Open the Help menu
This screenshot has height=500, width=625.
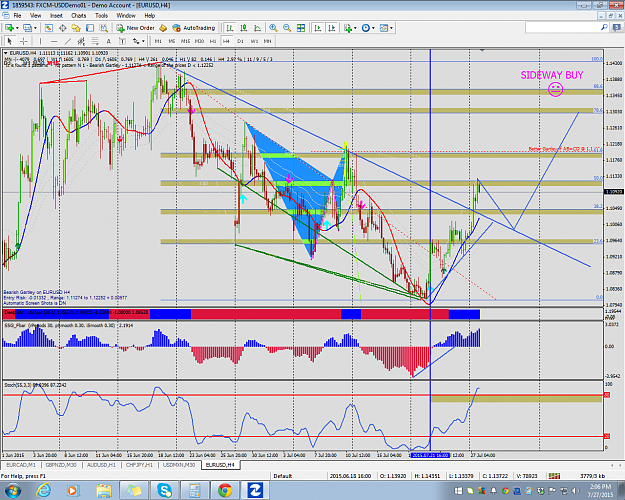(150, 16)
